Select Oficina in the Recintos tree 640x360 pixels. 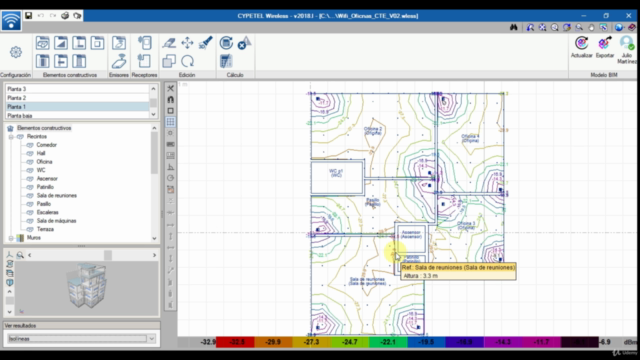[x=44, y=162]
